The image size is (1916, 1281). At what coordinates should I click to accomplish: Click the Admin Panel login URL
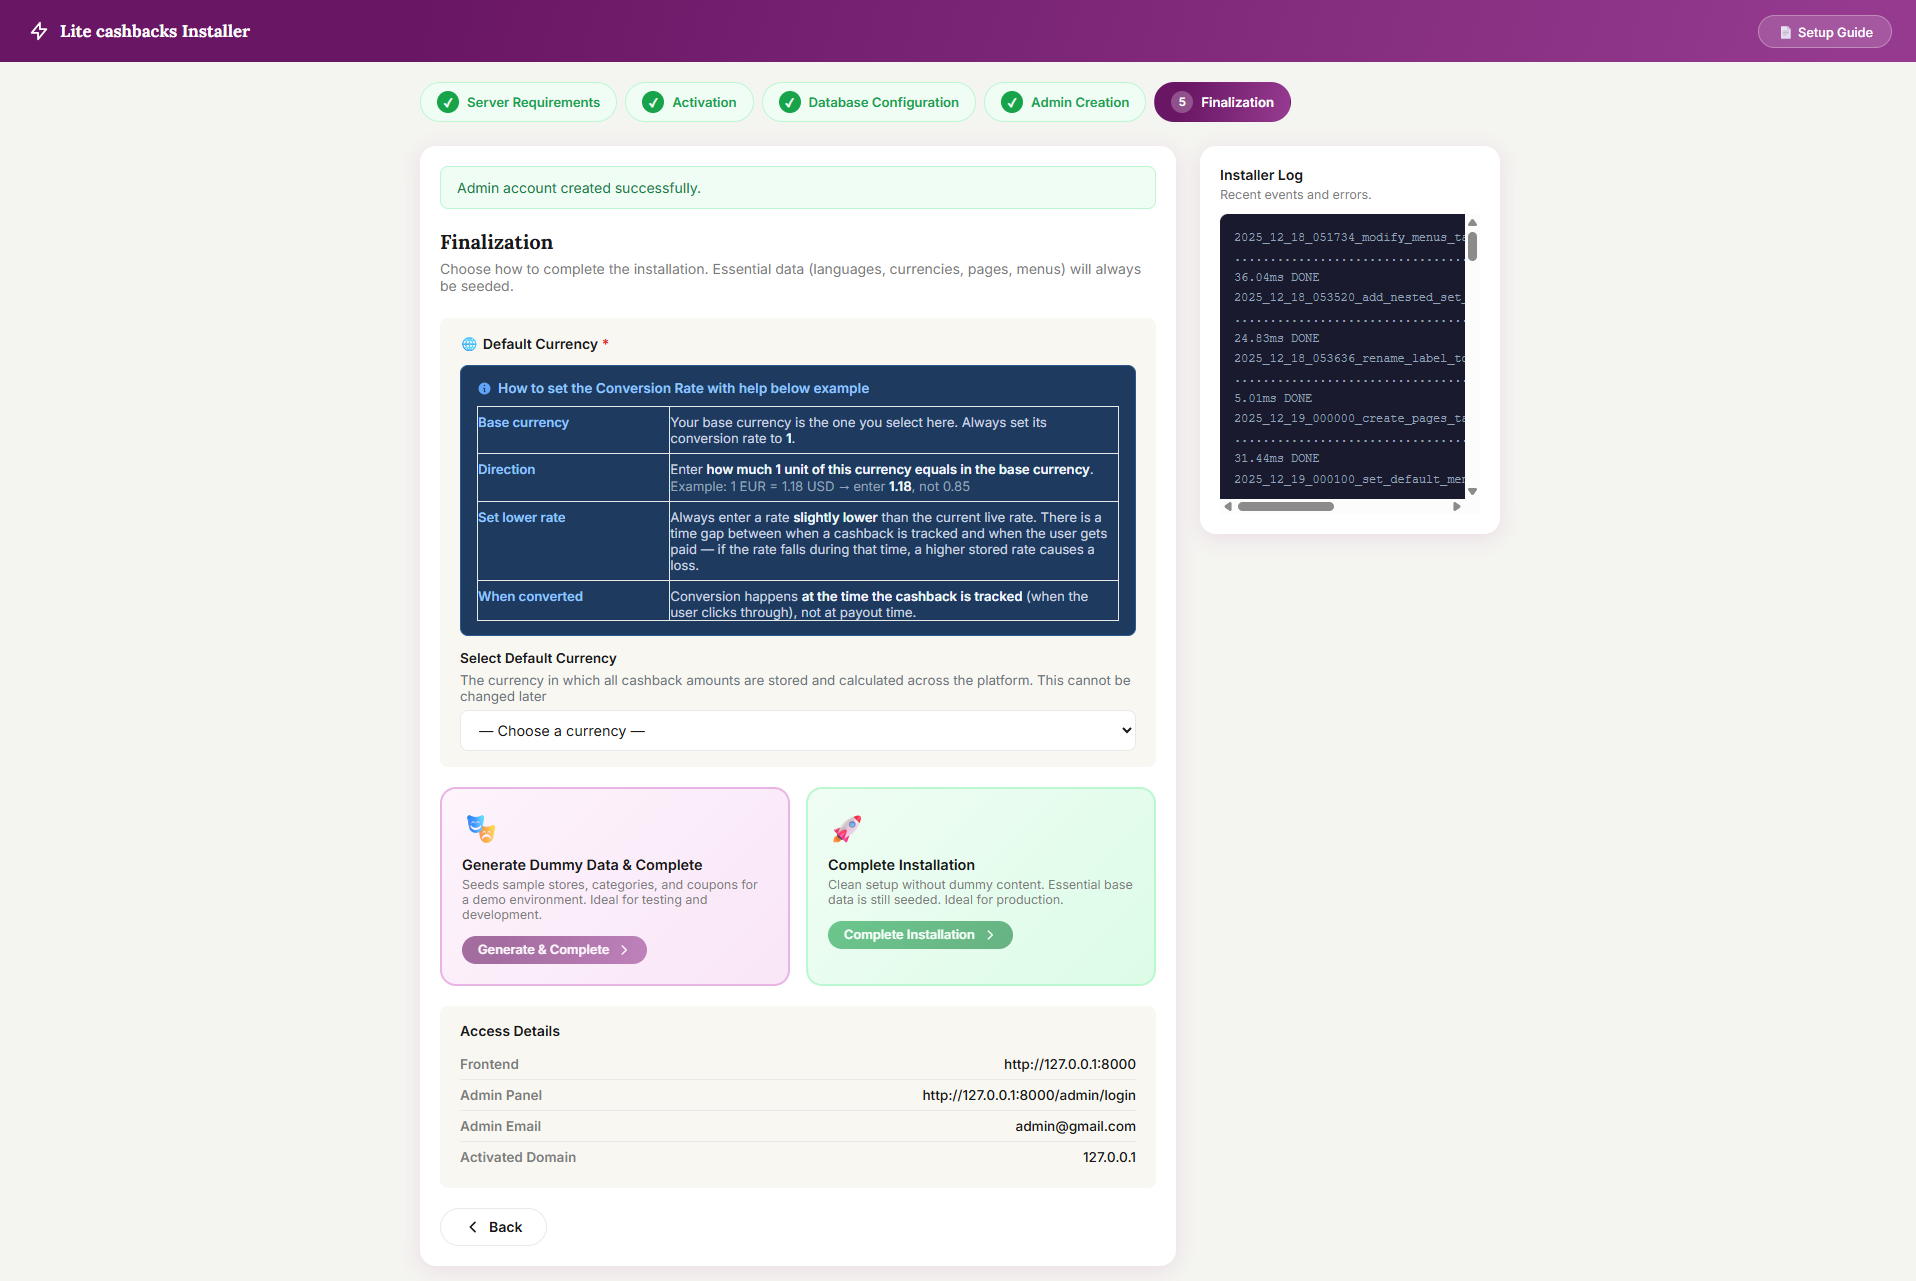click(x=1028, y=1095)
